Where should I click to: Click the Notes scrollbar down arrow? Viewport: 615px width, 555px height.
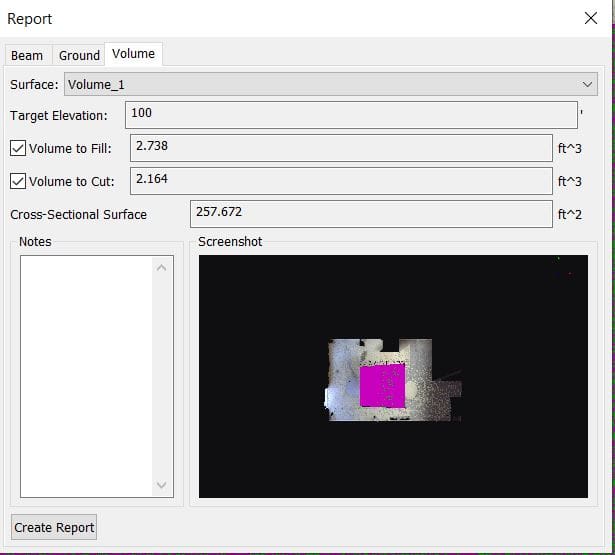162,485
